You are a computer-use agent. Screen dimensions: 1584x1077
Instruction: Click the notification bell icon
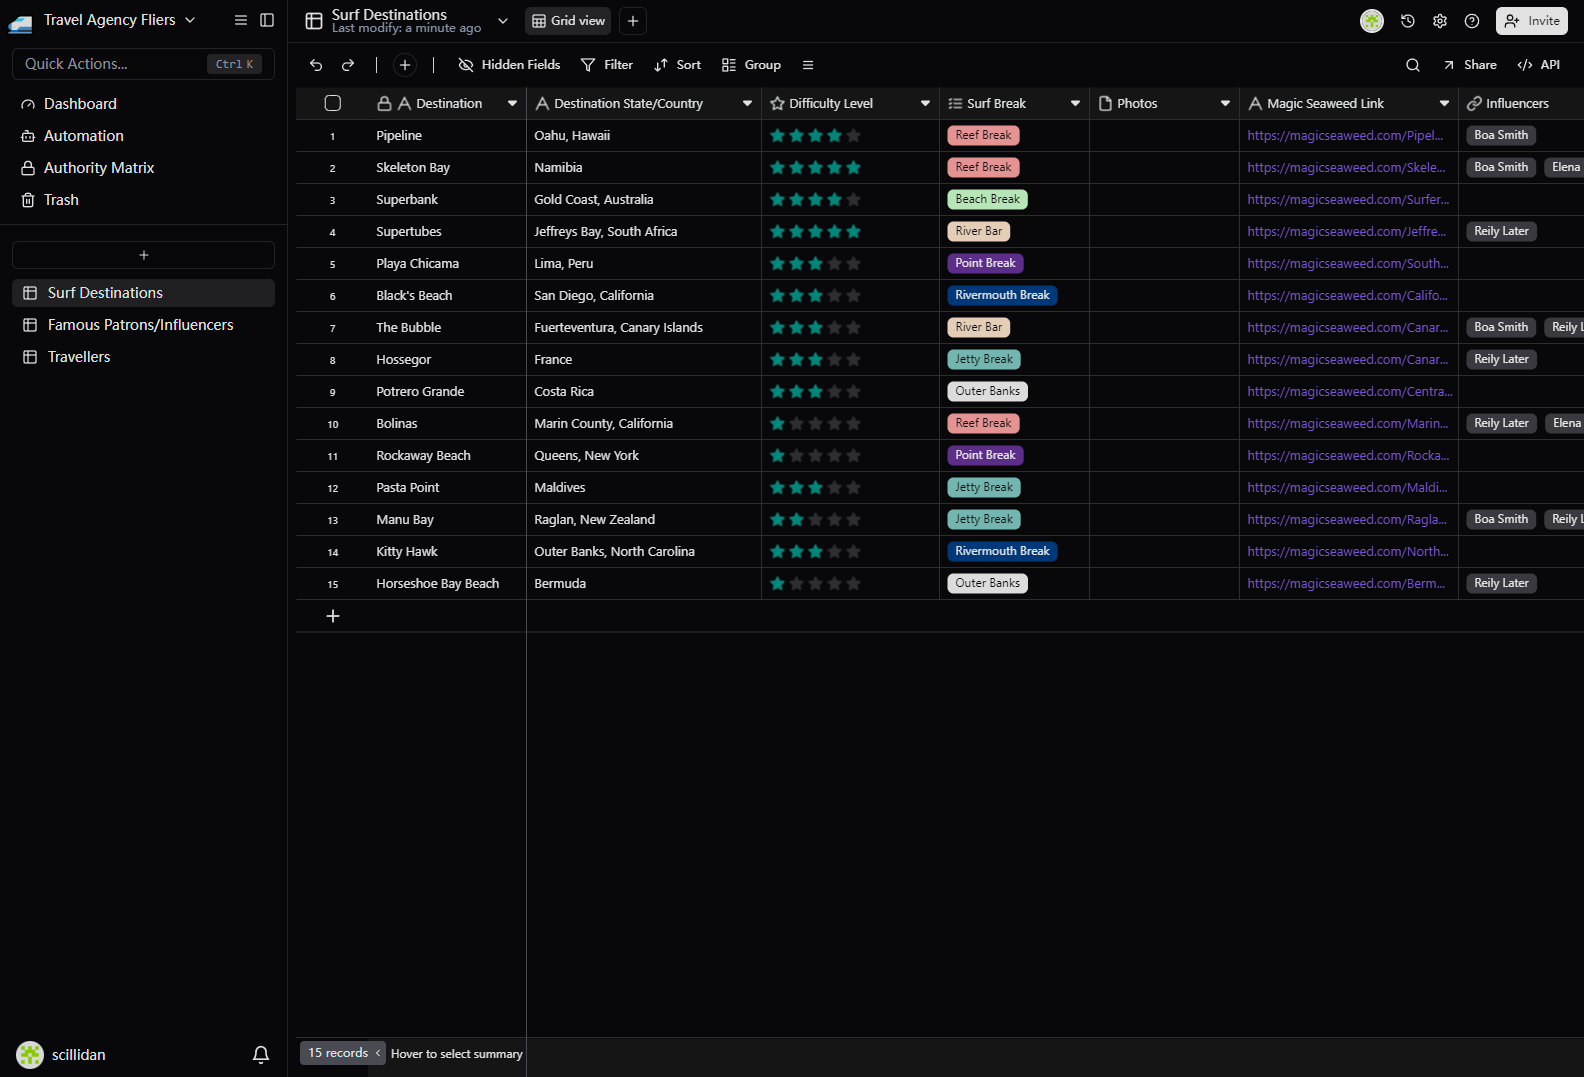point(261,1055)
